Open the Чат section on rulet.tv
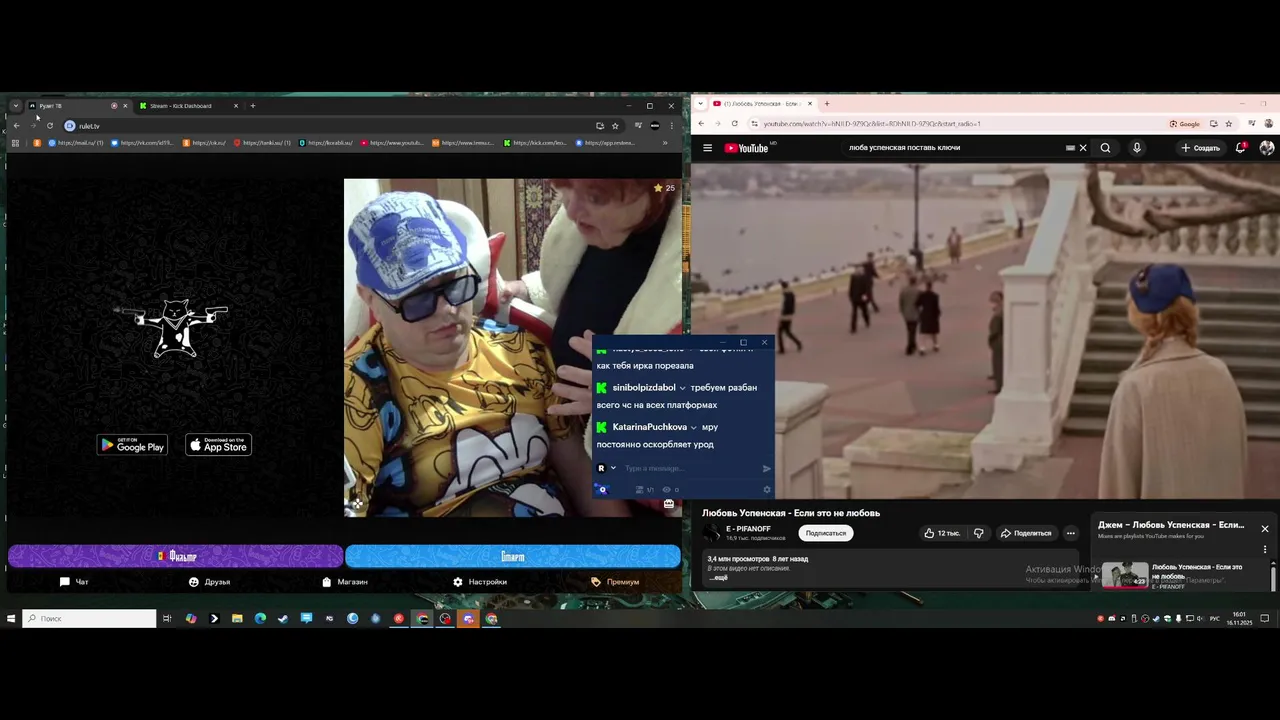Viewport: 1280px width, 720px height. [x=74, y=581]
